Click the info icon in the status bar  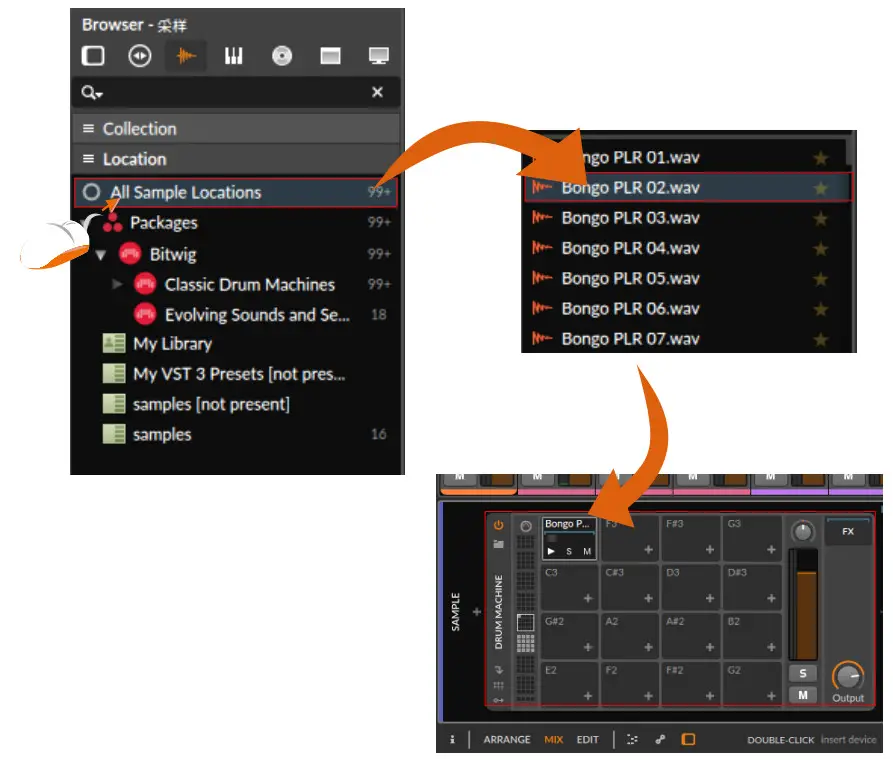click(452, 737)
